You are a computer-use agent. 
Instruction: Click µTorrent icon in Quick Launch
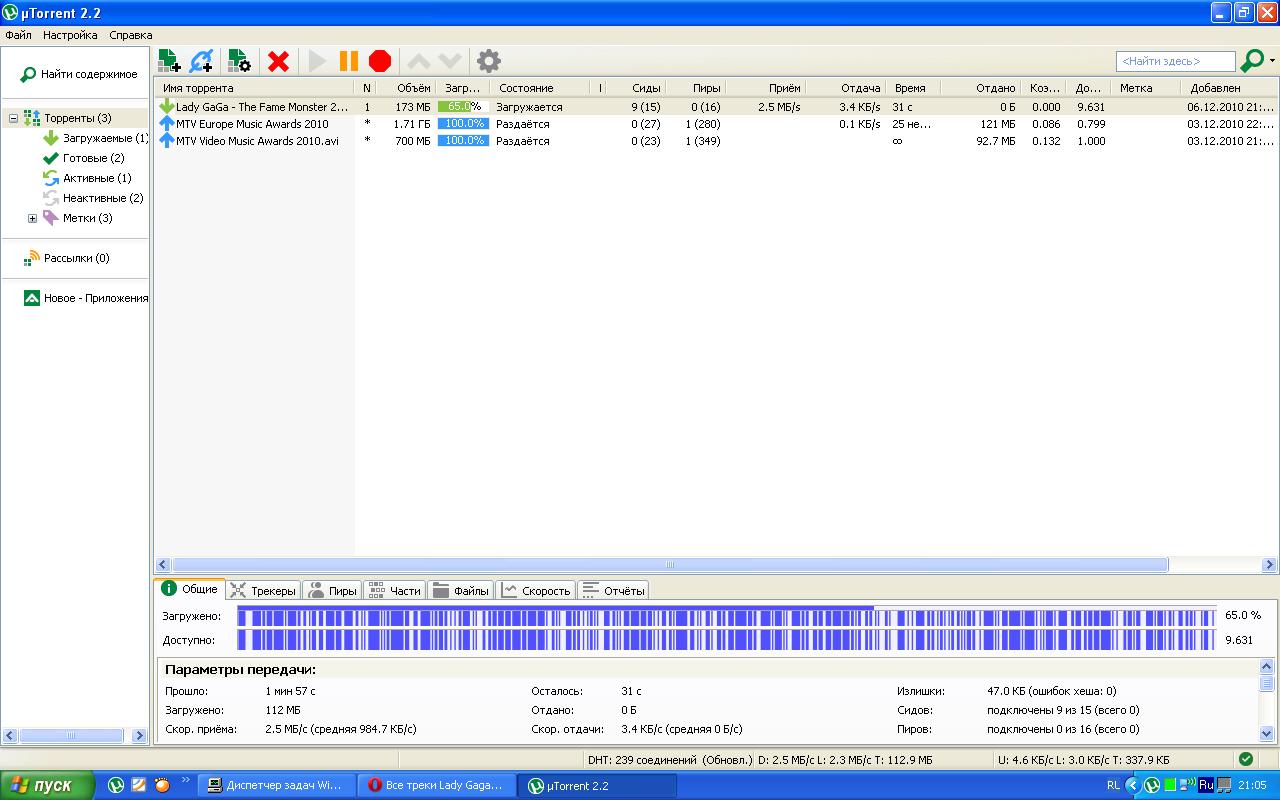pos(116,785)
